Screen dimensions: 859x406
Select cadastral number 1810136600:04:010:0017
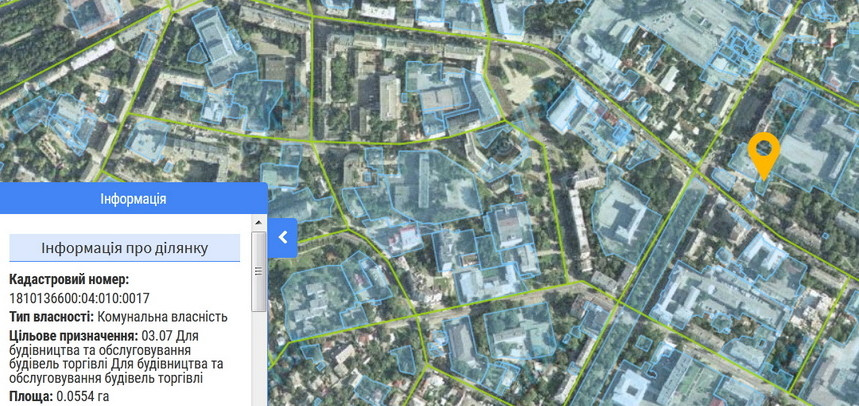click(x=79, y=298)
